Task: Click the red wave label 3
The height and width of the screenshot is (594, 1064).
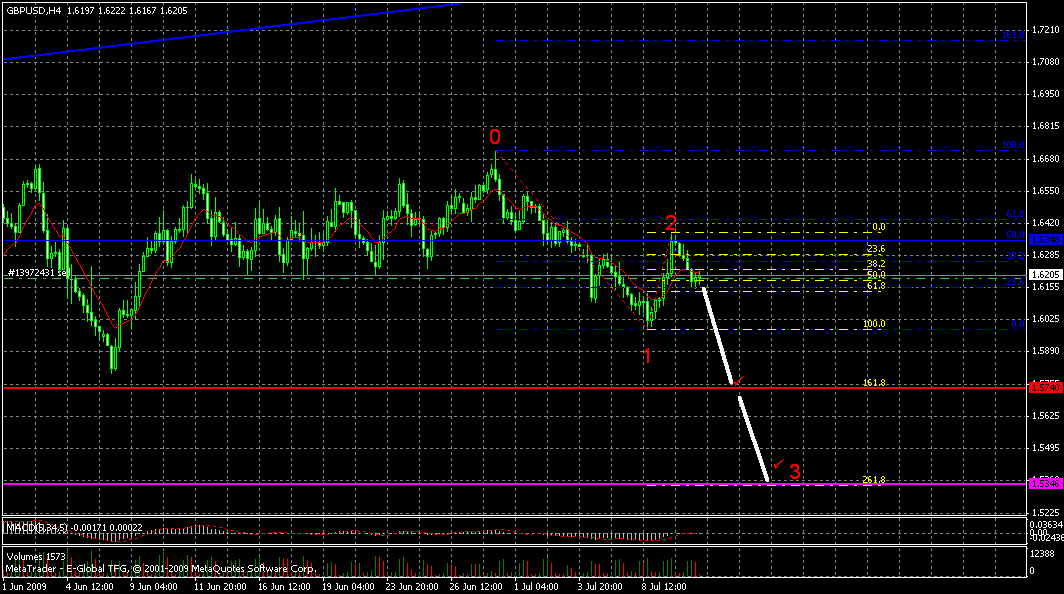Action: 795,472
